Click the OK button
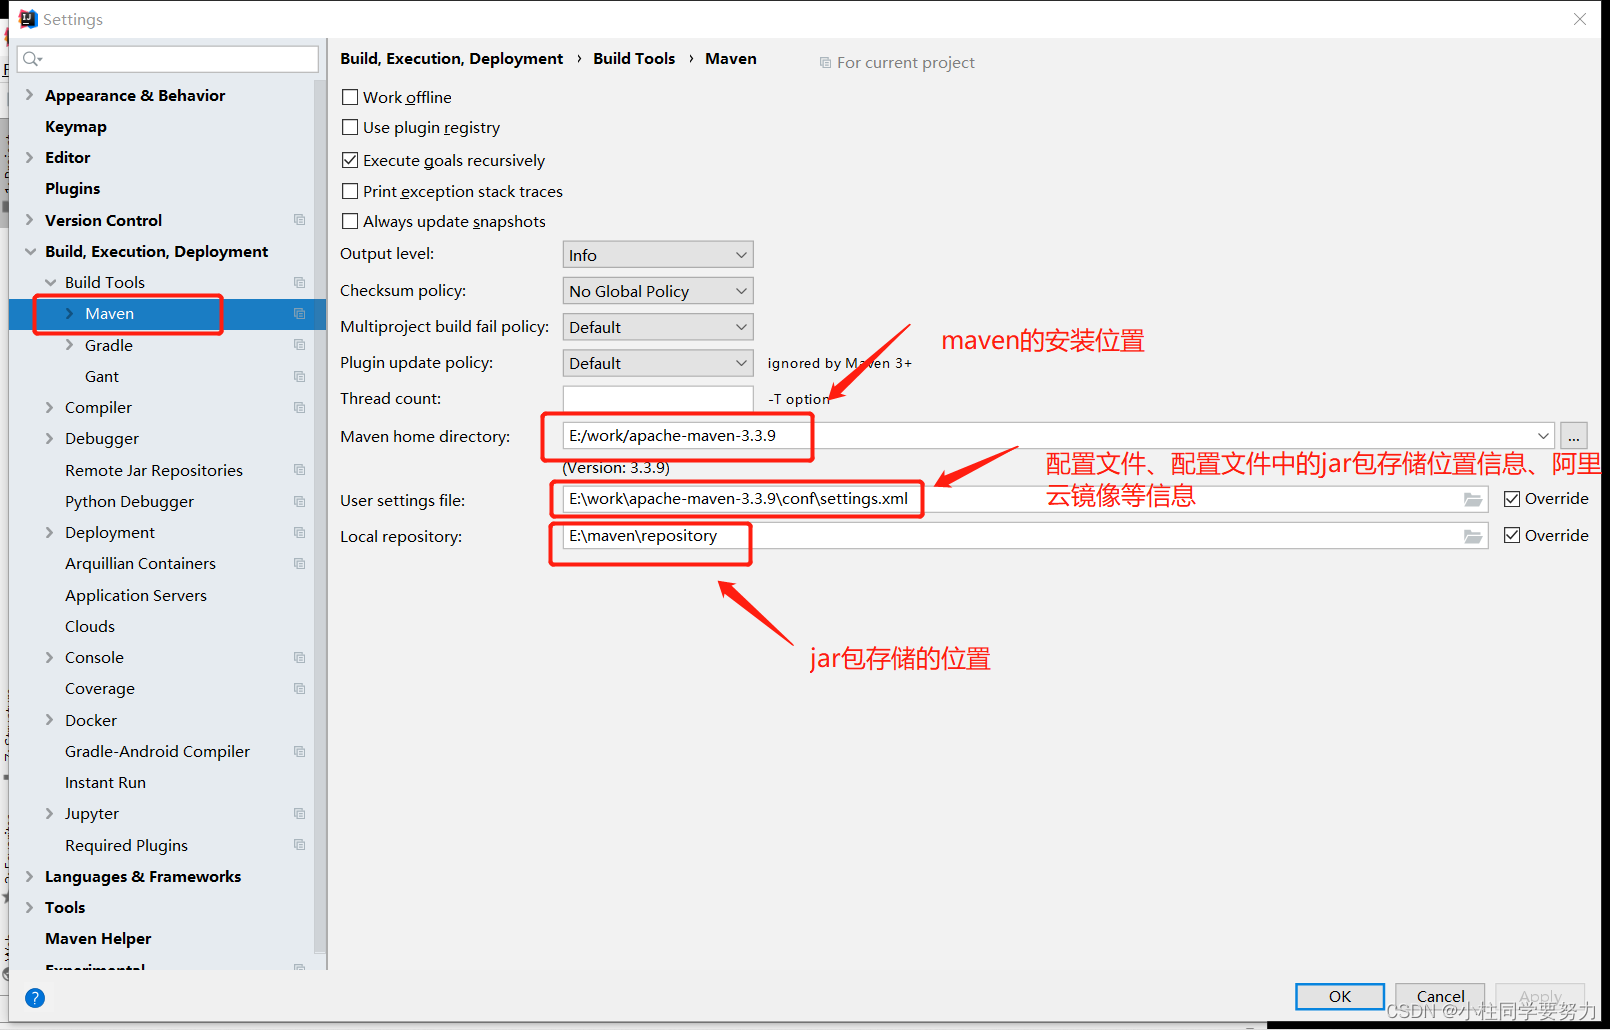Image resolution: width=1610 pixels, height=1030 pixels. 1340,996
